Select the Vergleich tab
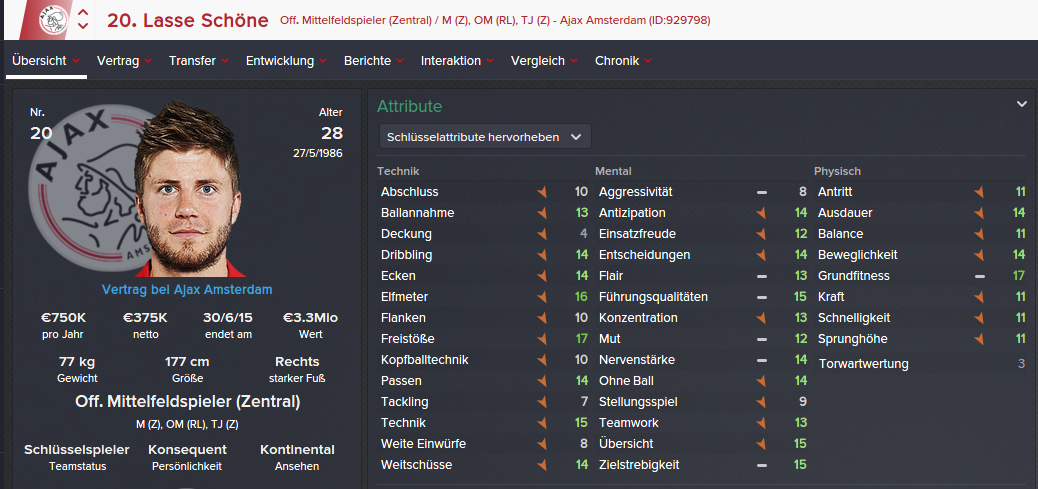 pos(544,61)
